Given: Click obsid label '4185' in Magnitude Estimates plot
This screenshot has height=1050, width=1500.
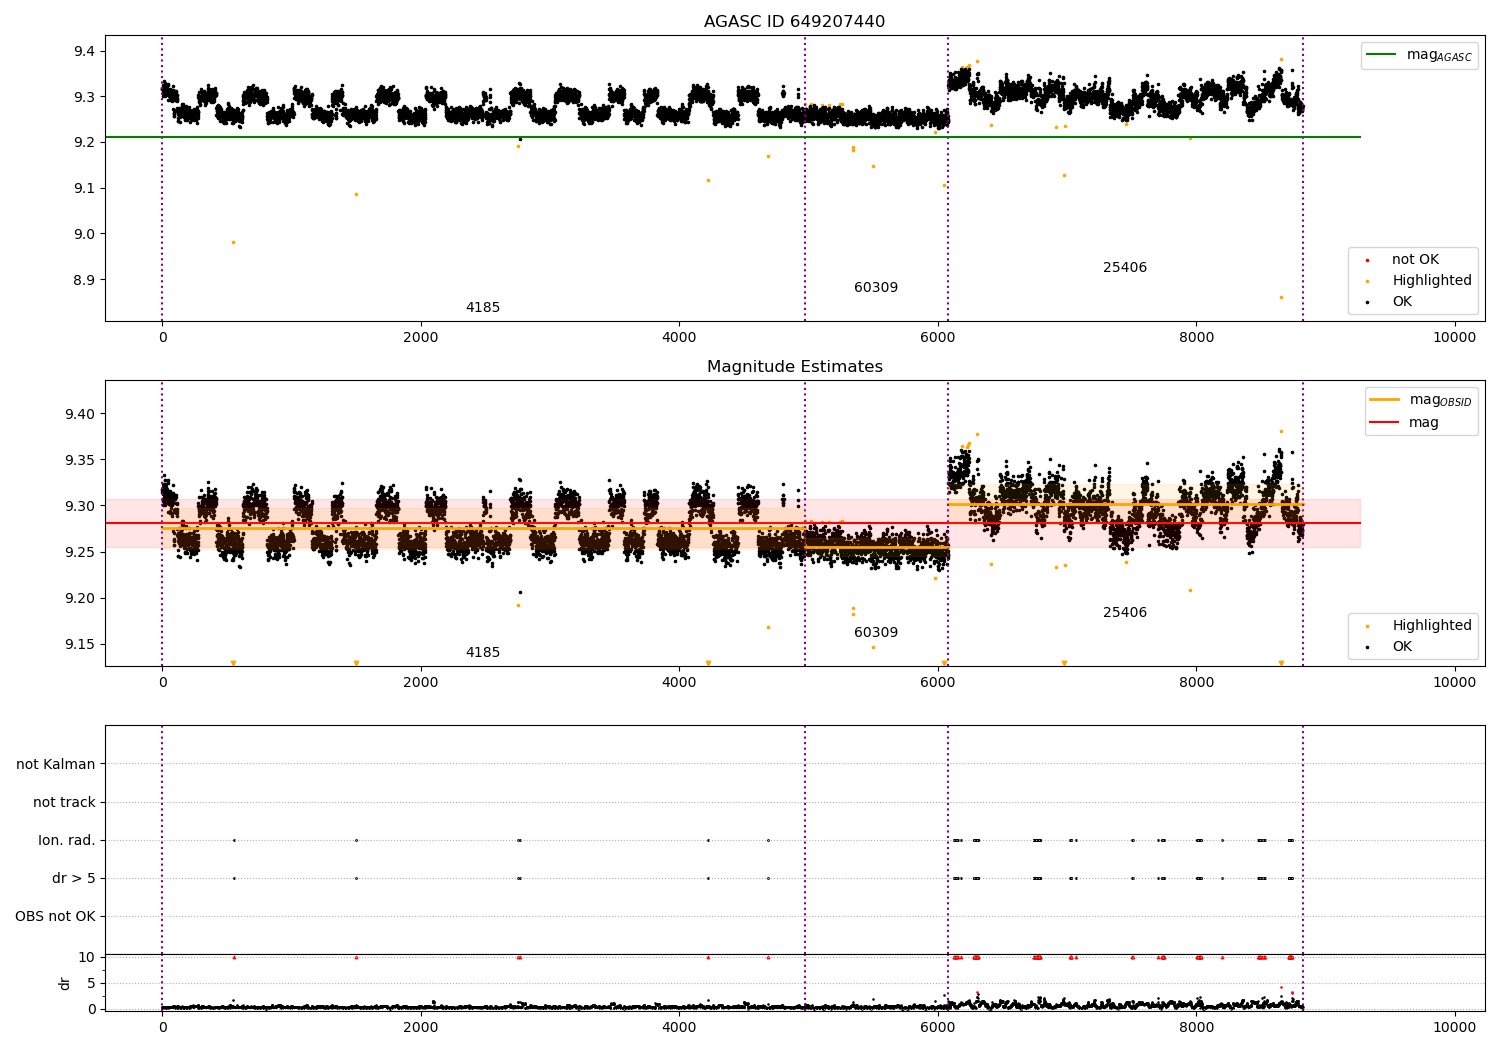Looking at the screenshot, I should [483, 653].
